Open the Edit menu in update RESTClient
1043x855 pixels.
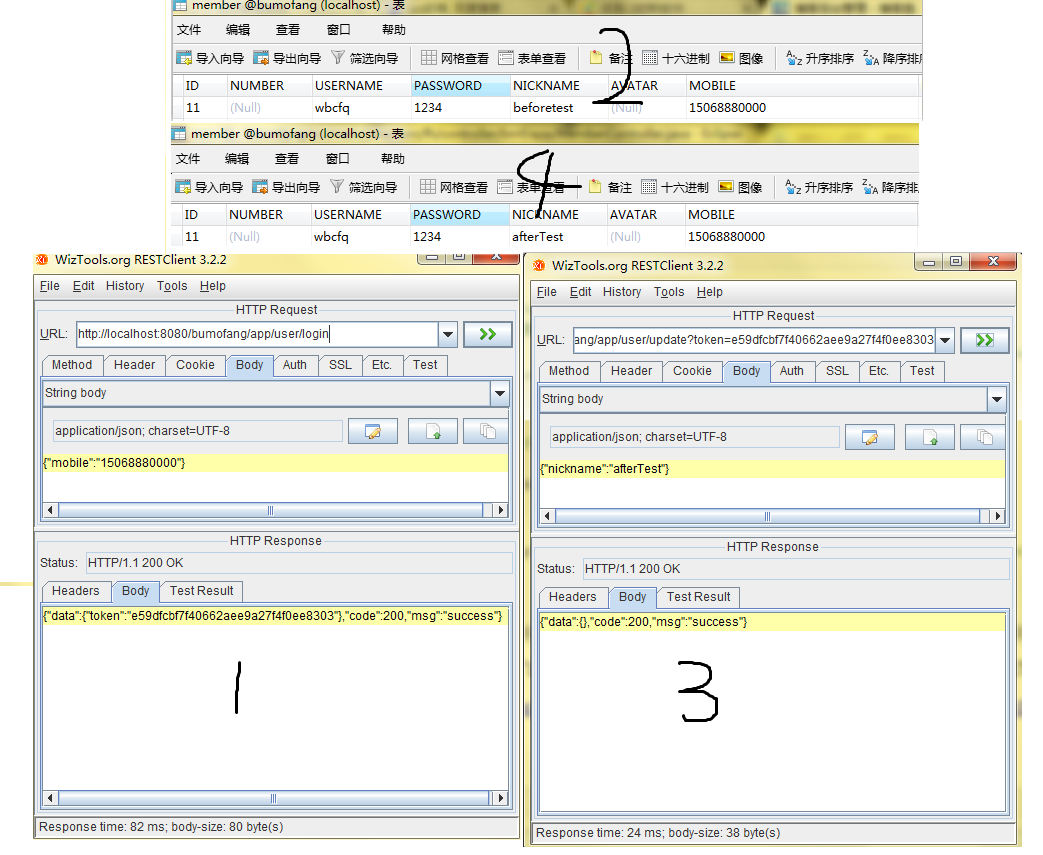click(x=580, y=292)
